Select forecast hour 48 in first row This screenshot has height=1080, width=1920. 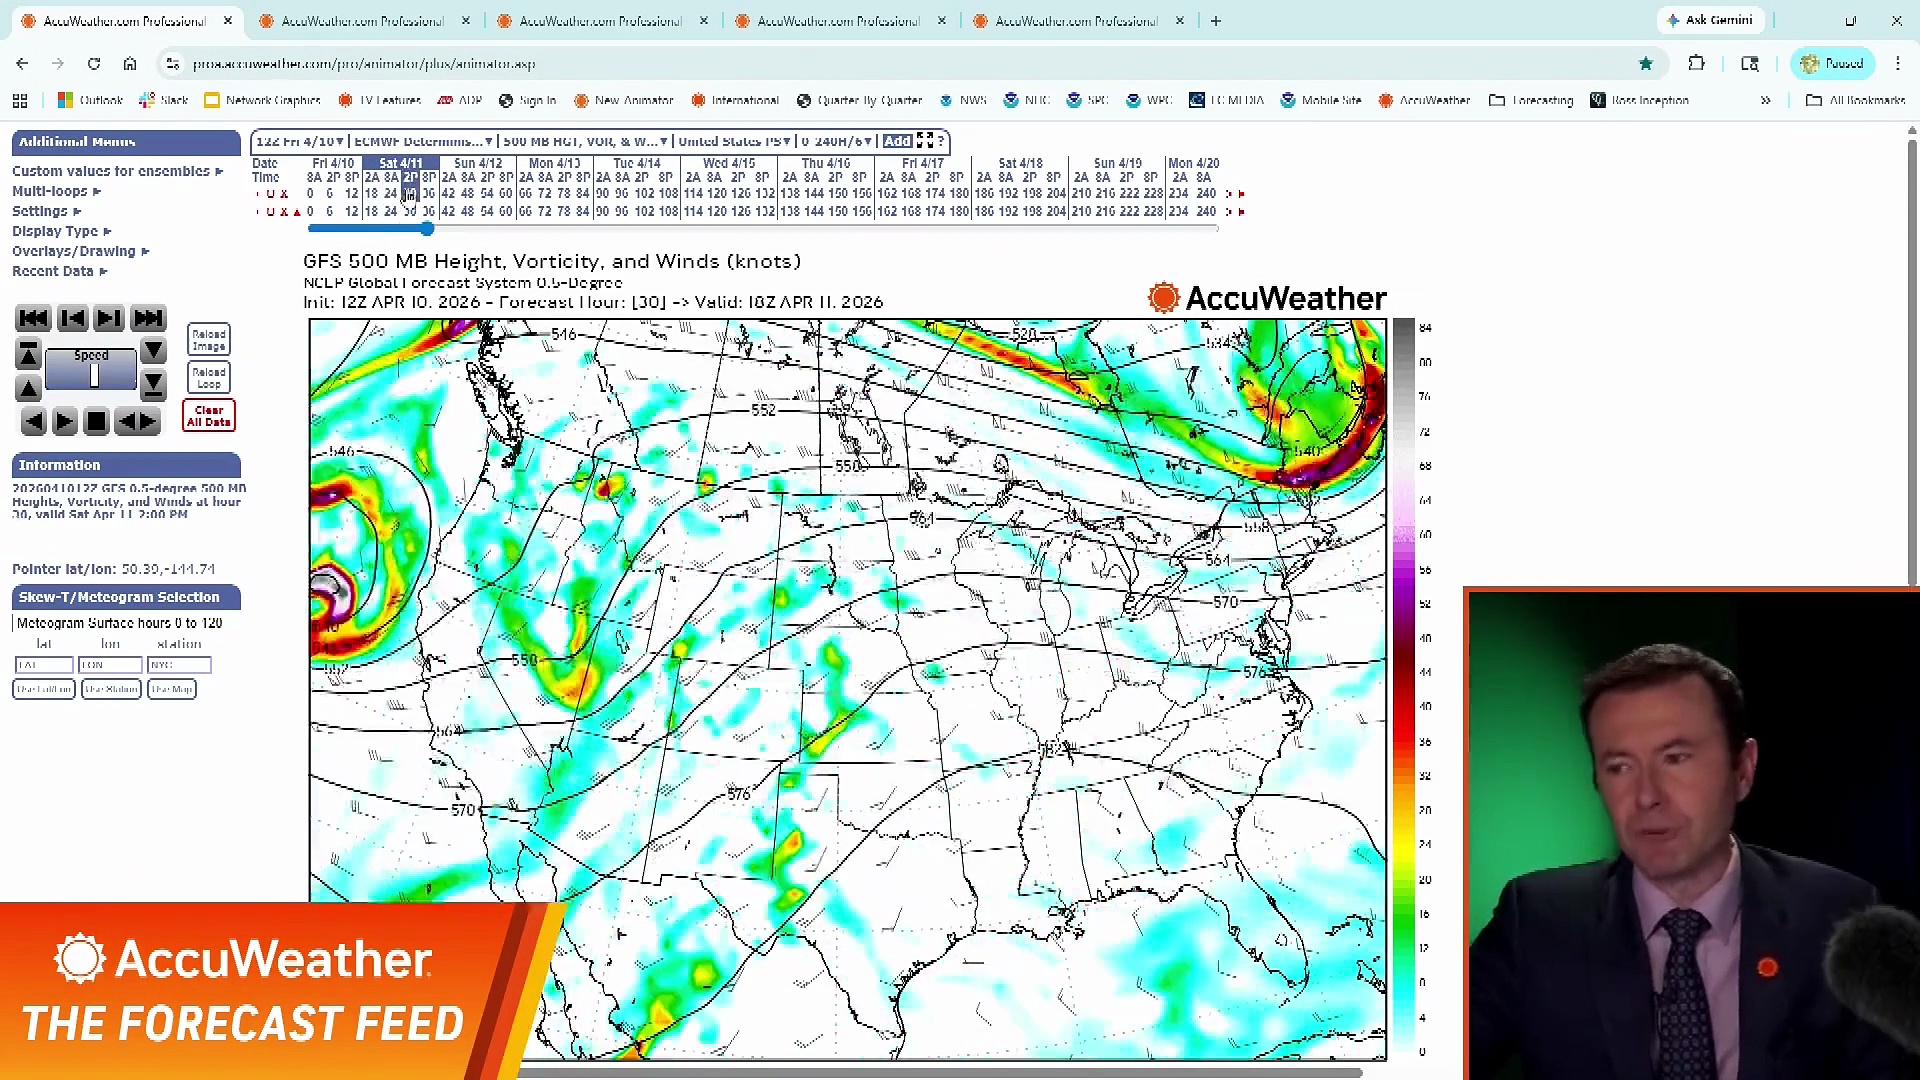pyautogui.click(x=467, y=194)
